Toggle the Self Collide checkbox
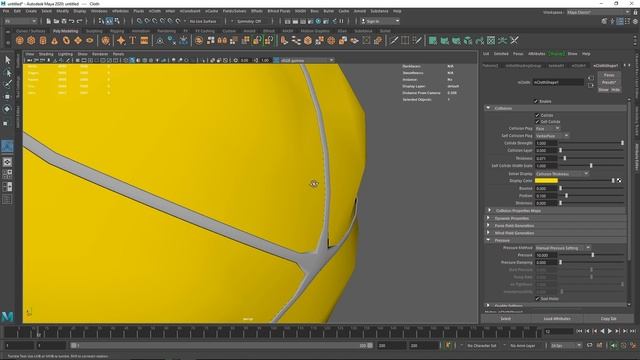 (537, 122)
